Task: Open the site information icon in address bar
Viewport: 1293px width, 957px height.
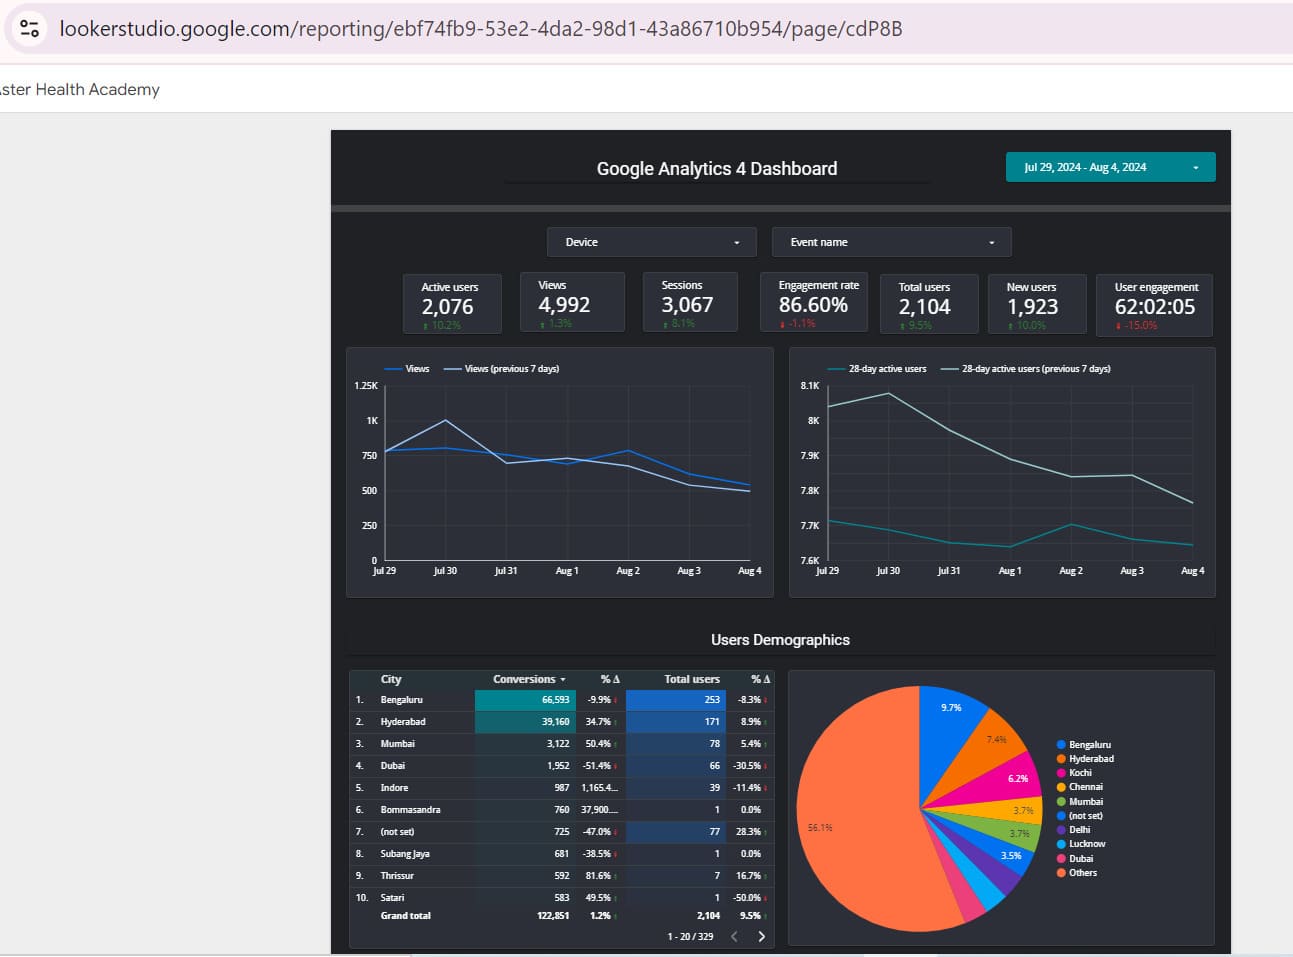Action: [30, 28]
